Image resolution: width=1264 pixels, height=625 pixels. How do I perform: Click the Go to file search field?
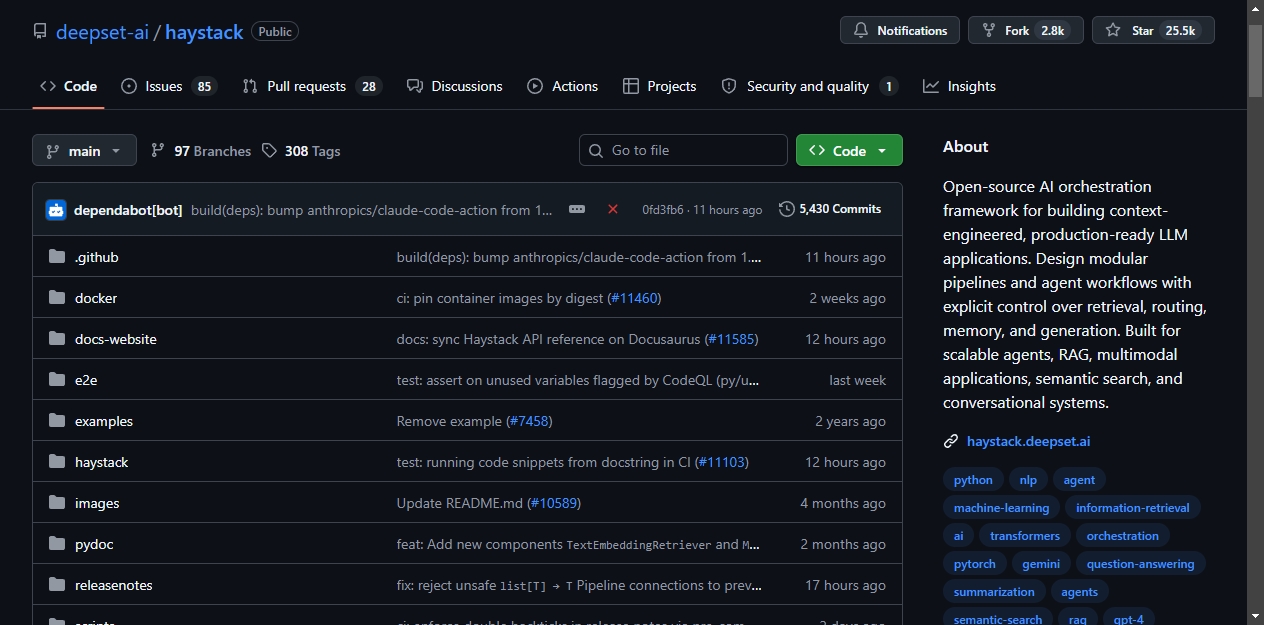pyautogui.click(x=683, y=150)
